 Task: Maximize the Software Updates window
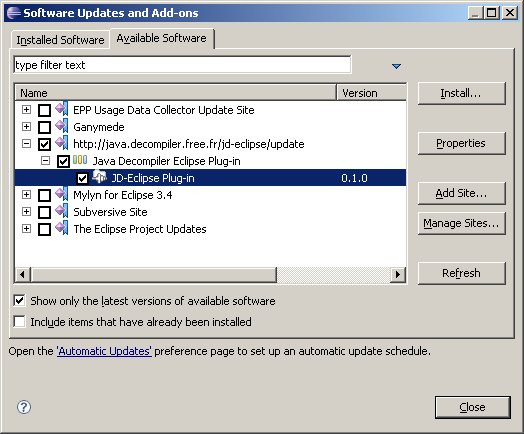point(492,13)
